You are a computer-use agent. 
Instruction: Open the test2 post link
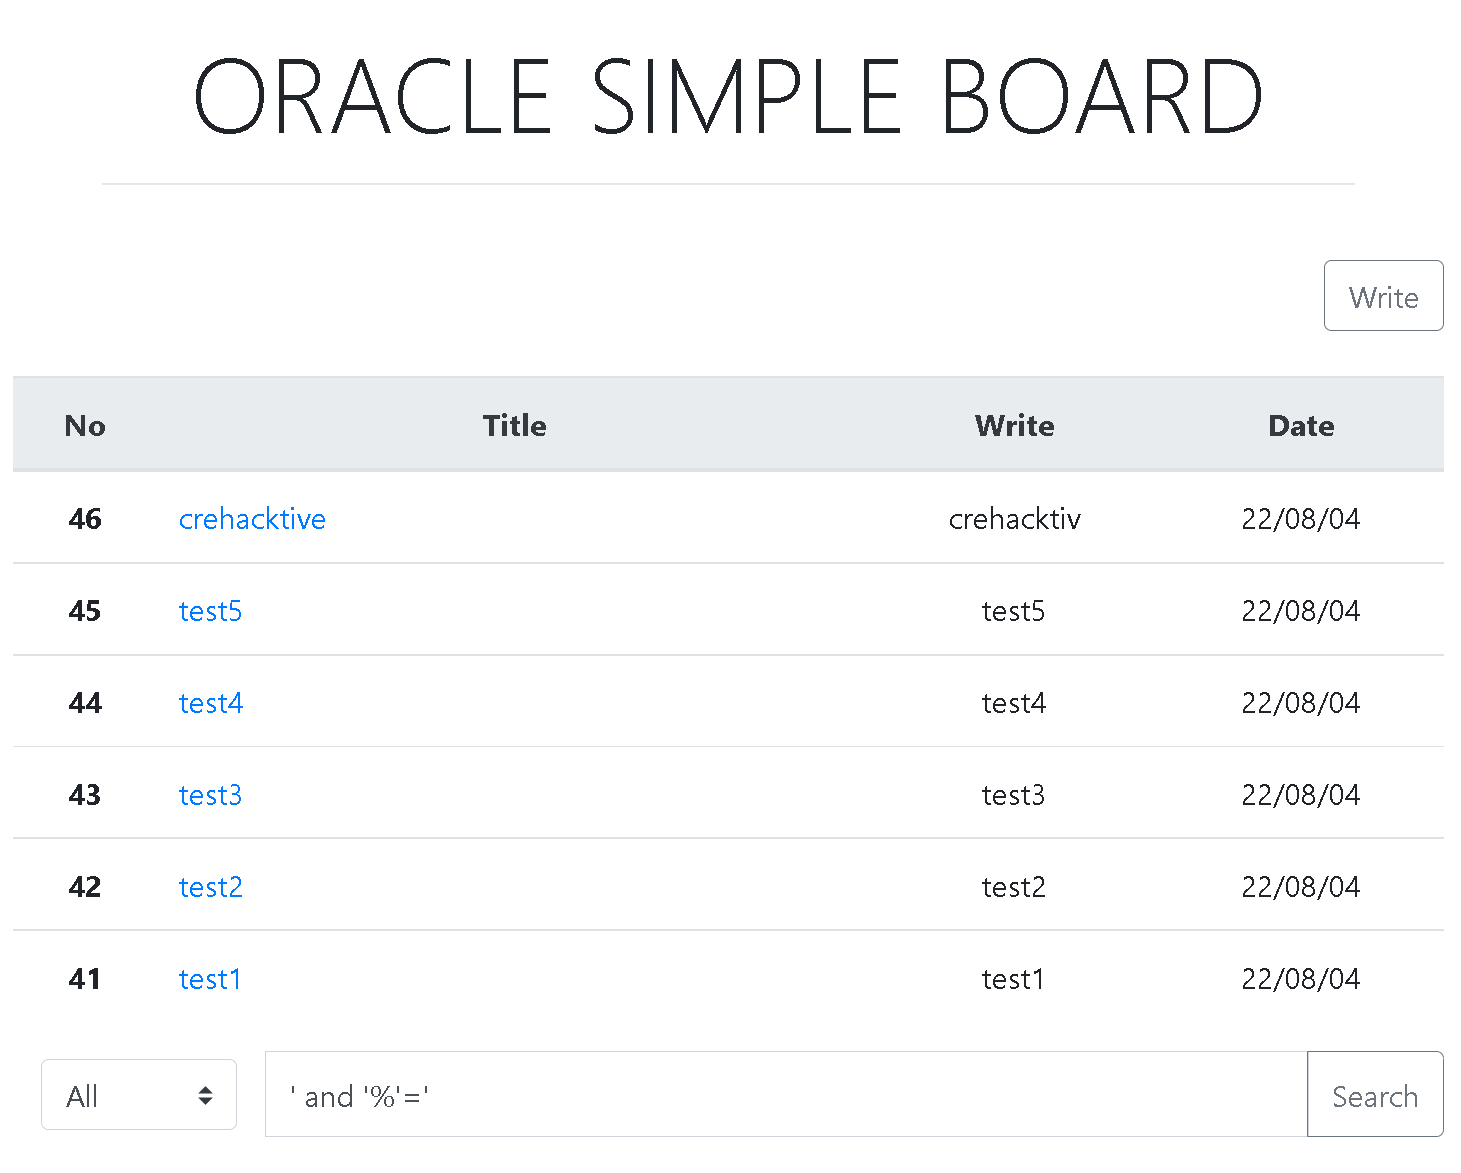(211, 887)
